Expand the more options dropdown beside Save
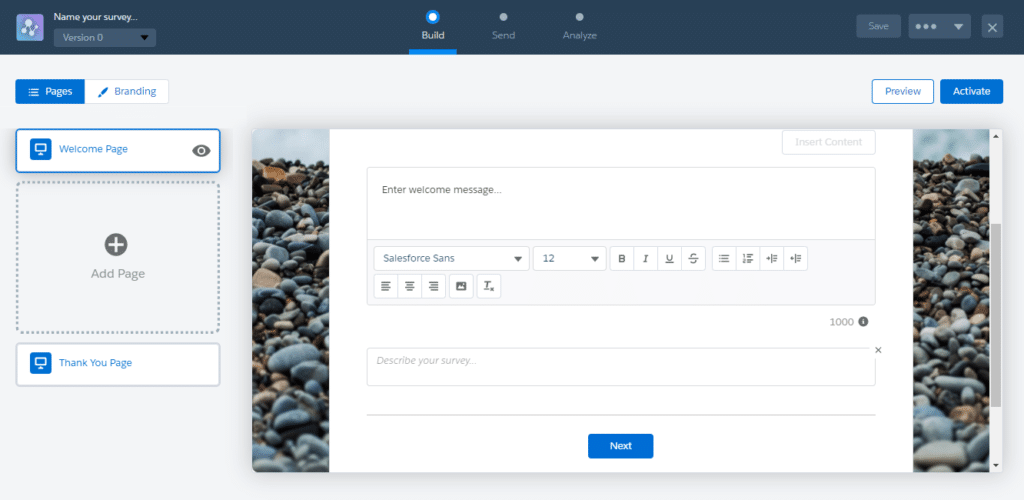1024x500 pixels. [x=939, y=27]
